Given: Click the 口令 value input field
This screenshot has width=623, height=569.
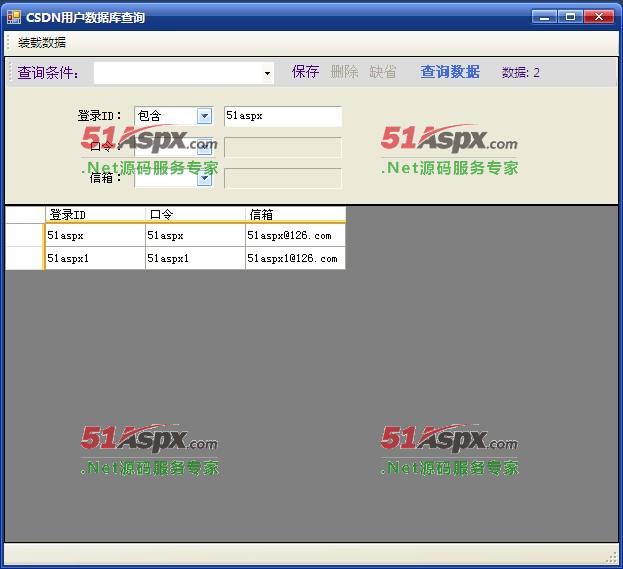Looking at the screenshot, I should click(283, 147).
